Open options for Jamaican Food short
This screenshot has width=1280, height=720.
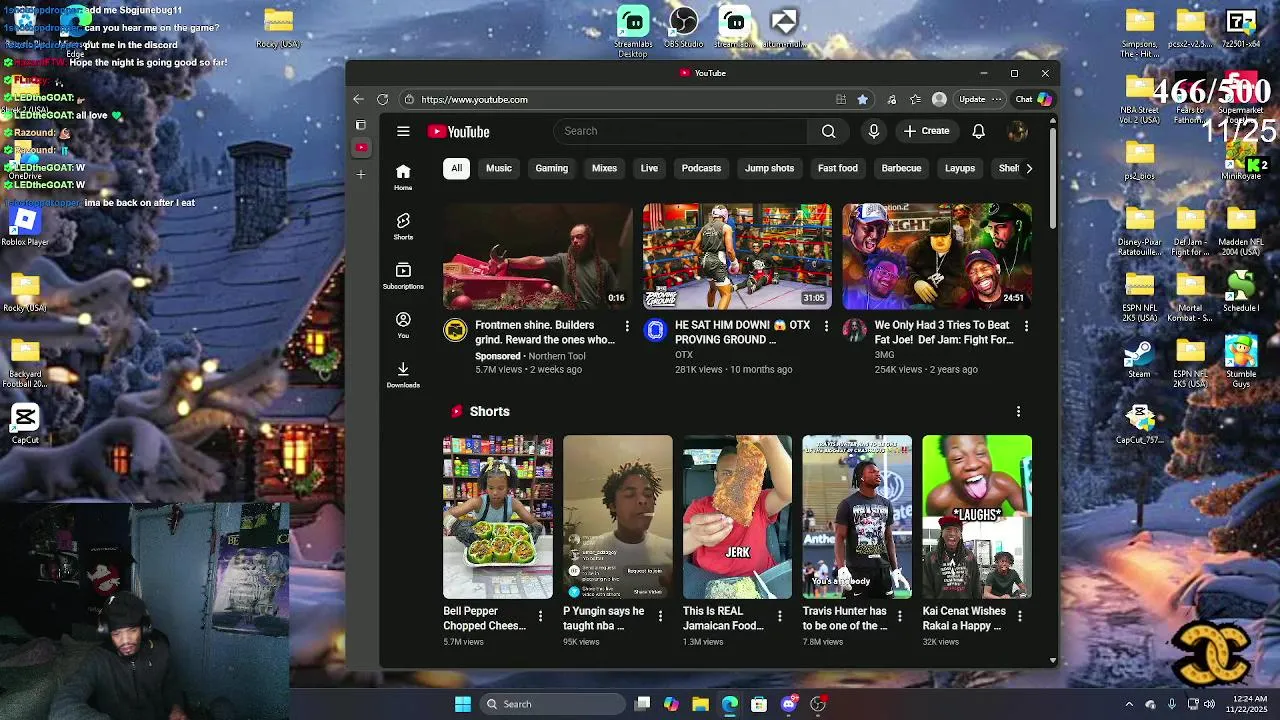780,616
